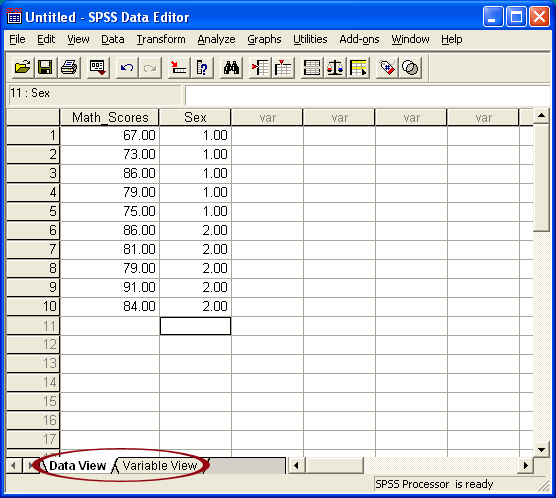Save the data file with floppy icon

click(x=45, y=67)
